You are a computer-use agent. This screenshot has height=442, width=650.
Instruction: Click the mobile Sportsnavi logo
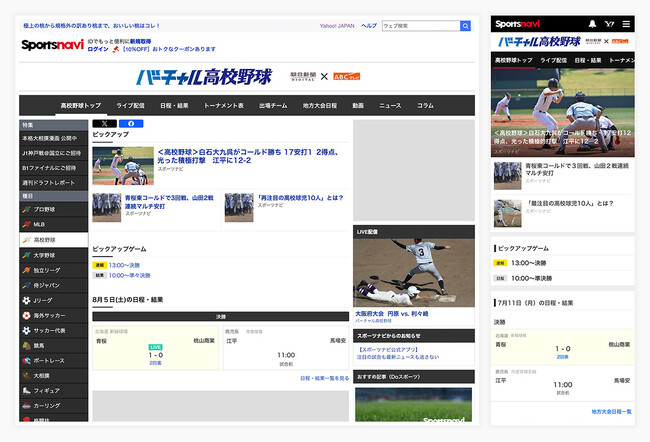(517, 24)
